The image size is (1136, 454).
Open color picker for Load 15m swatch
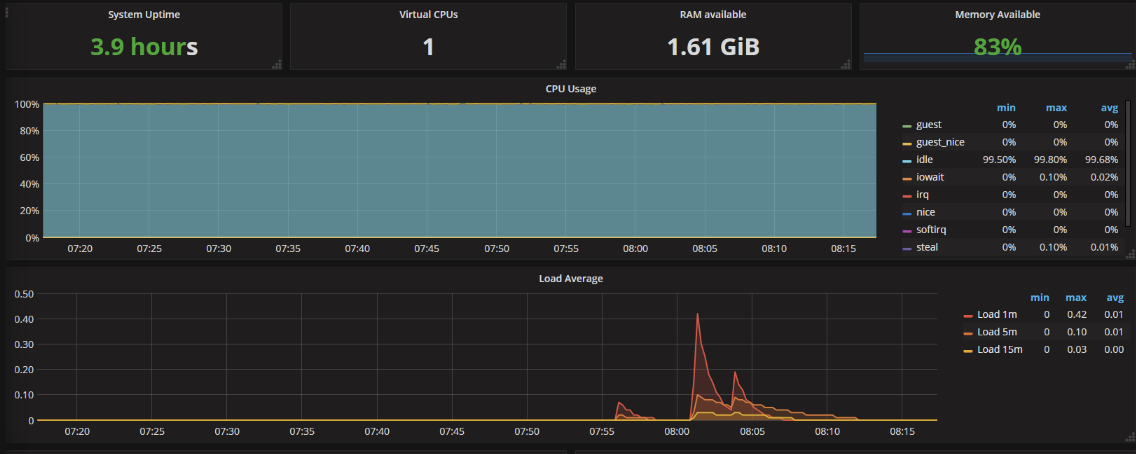968,351
